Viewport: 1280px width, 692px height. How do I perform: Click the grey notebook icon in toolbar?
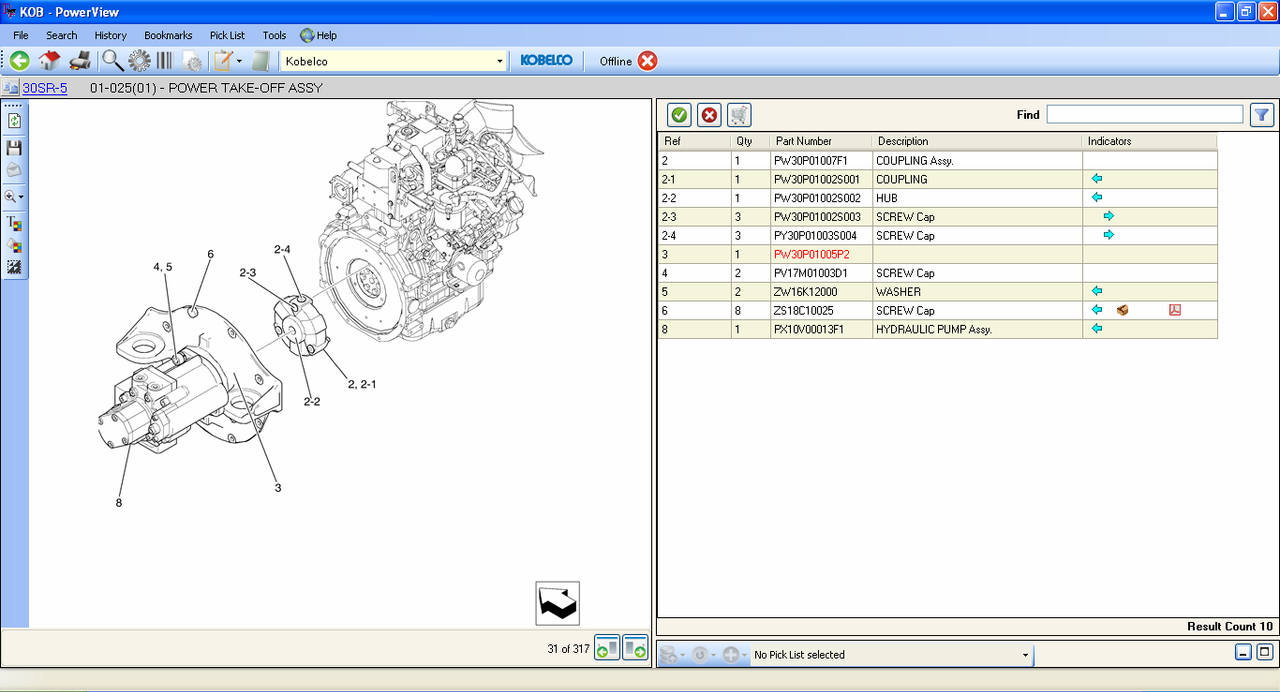click(x=261, y=61)
